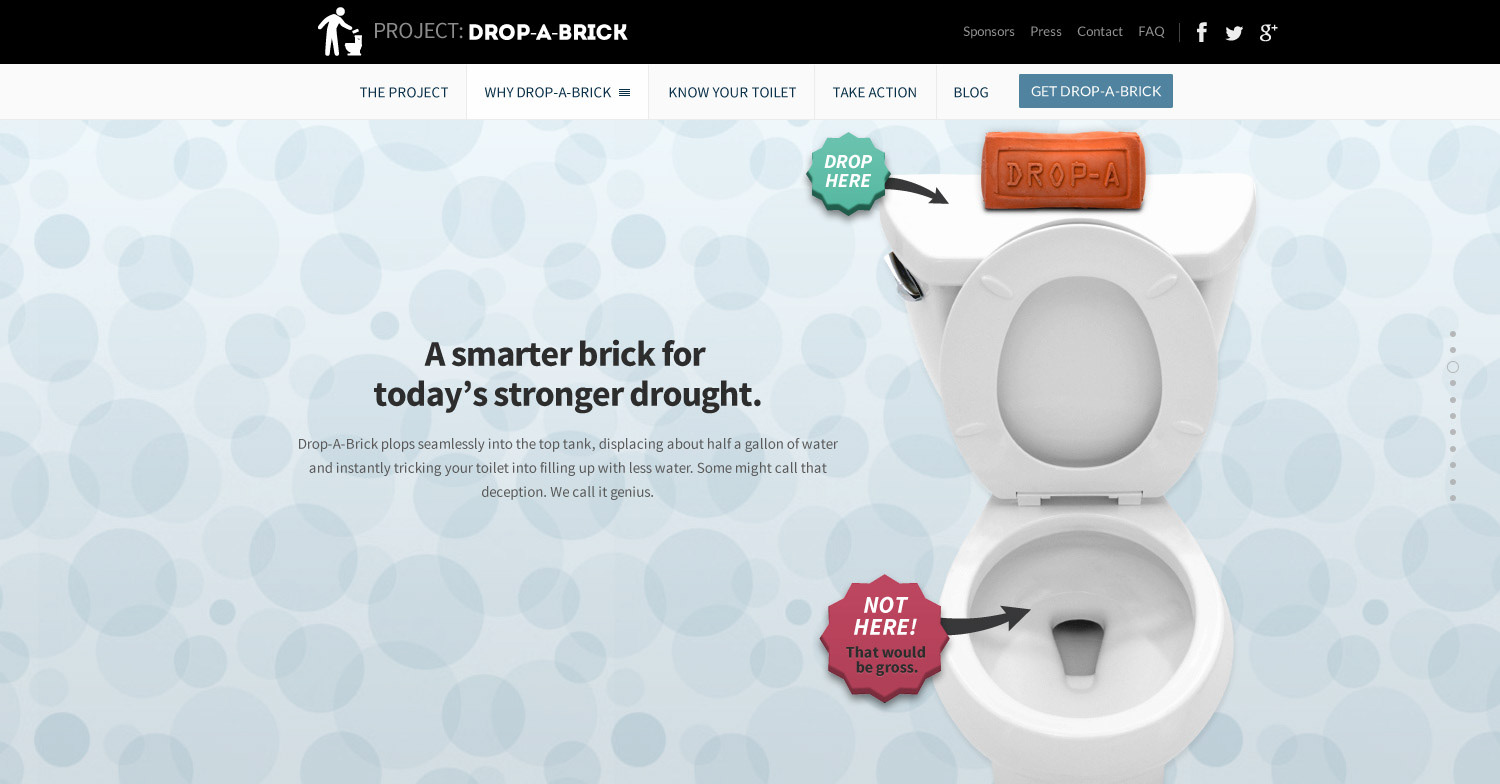This screenshot has width=1500, height=784.
Task: Expand the Why Drop-A-Brick submenu icon
Action: (624, 92)
